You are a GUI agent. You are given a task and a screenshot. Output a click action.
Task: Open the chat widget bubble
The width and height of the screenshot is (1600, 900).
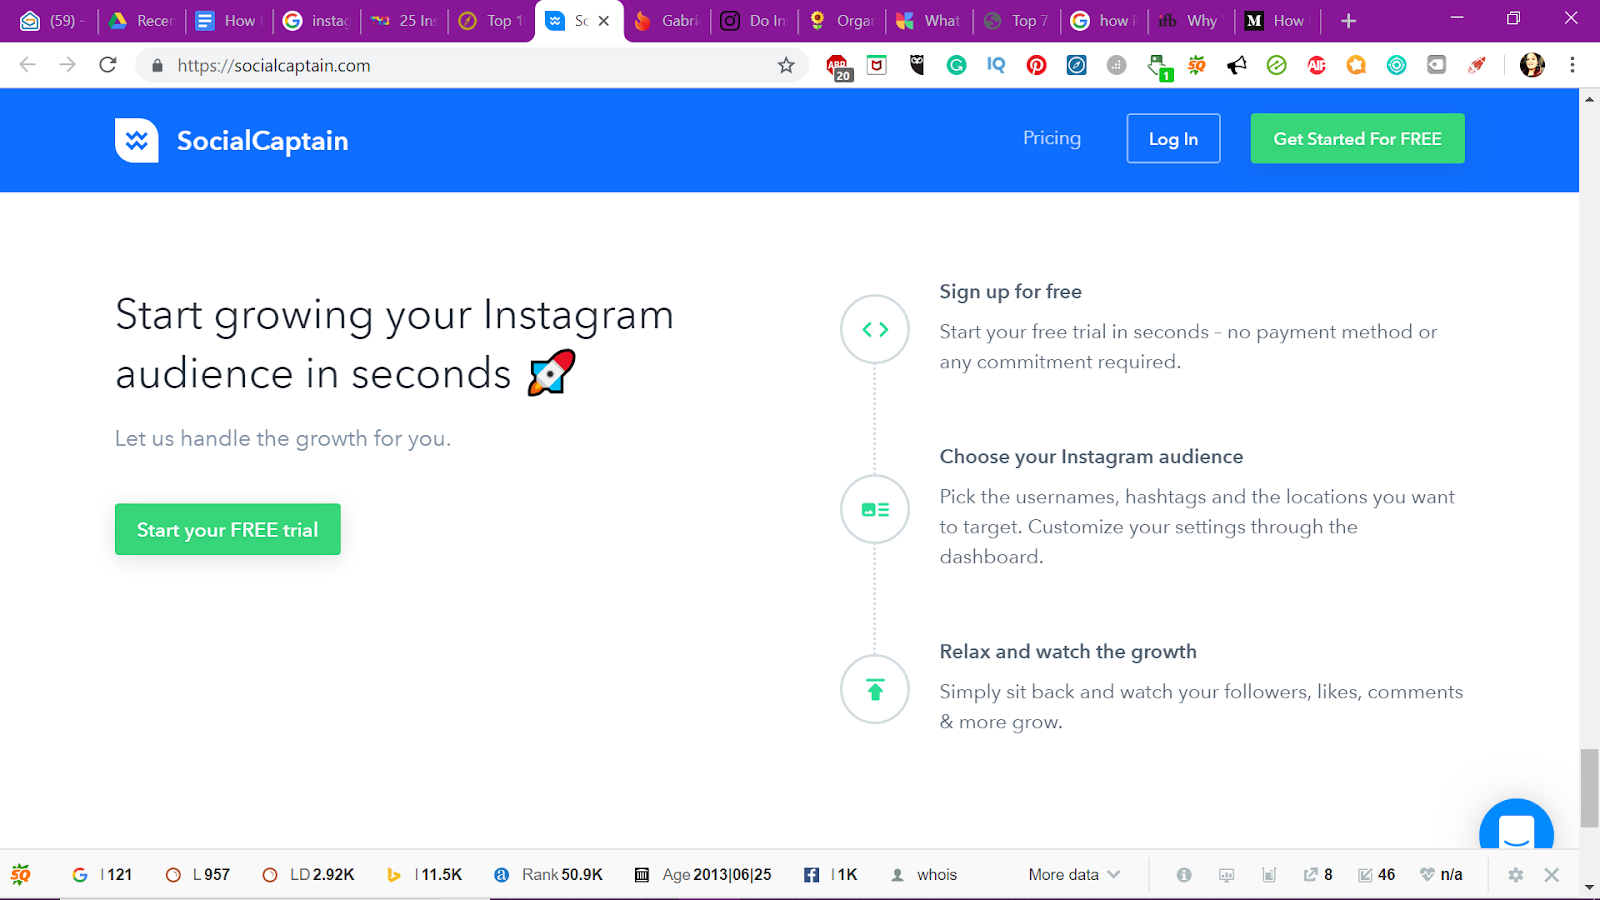(x=1516, y=826)
